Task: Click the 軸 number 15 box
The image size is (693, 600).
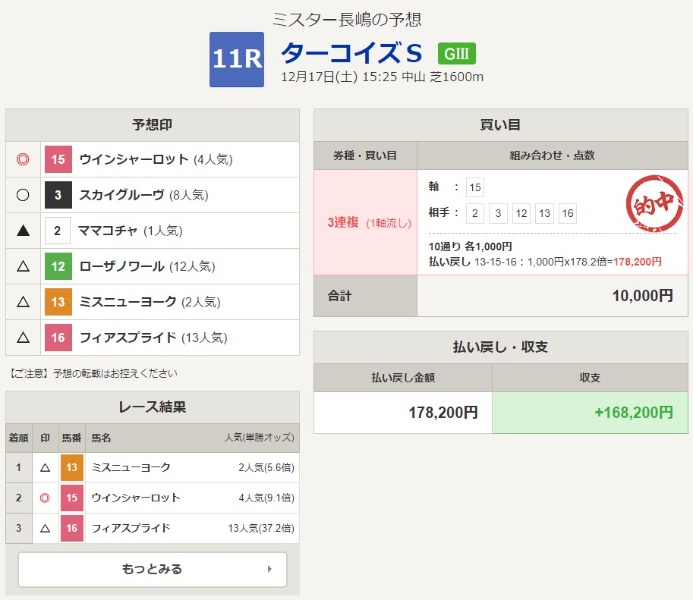Action: coord(475,187)
